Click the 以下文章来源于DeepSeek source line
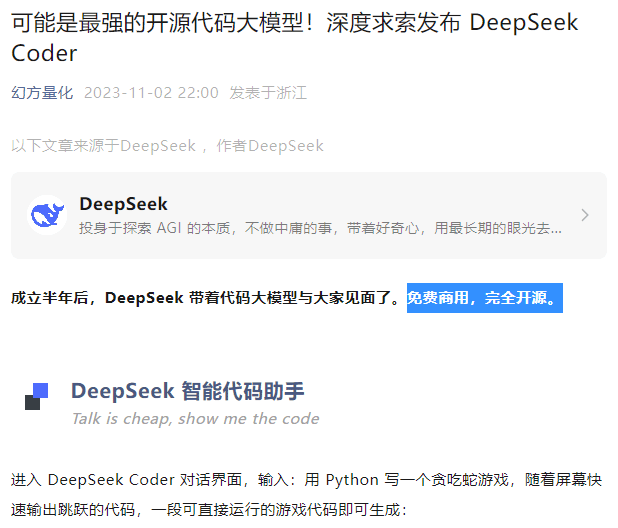618x528 pixels. click(x=168, y=146)
